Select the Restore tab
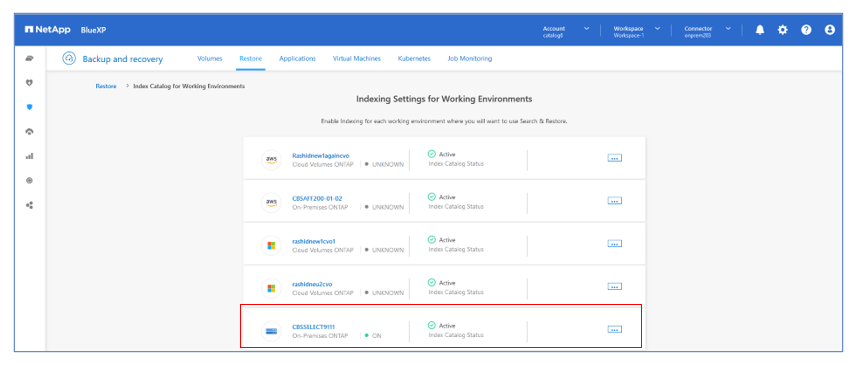Viewport: 862px width, 366px height. [x=251, y=59]
